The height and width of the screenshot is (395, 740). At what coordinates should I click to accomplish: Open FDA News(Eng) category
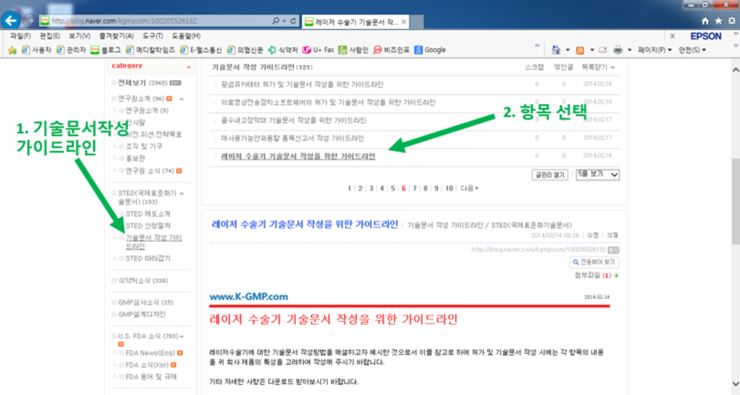[150, 353]
